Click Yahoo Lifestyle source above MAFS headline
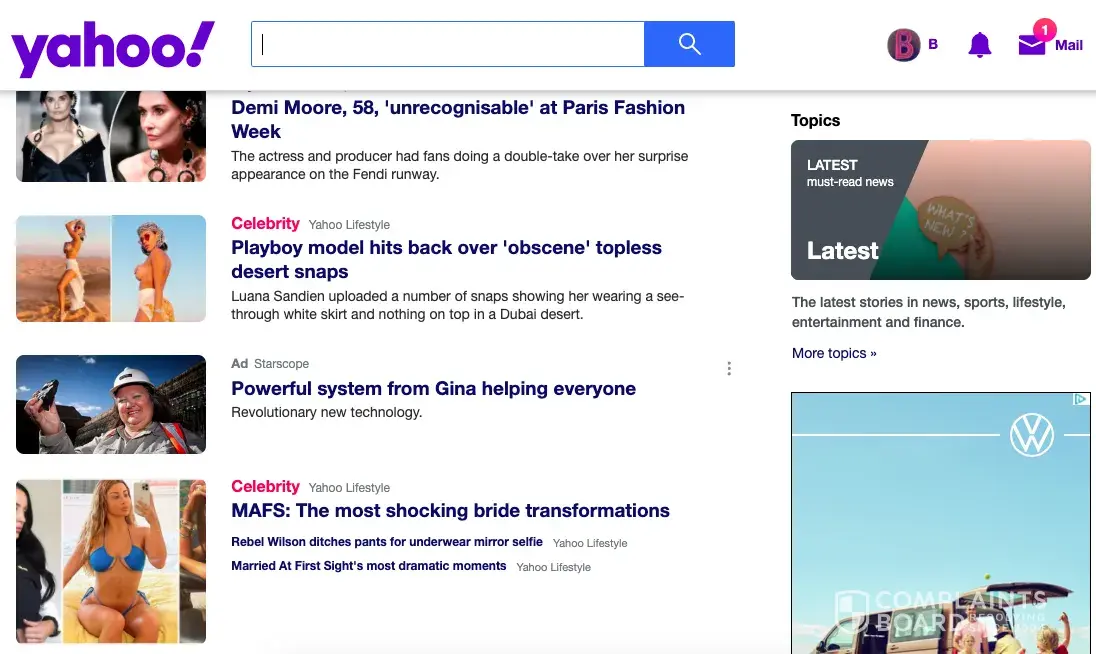Viewport: 1096px width, 654px height. tap(349, 488)
